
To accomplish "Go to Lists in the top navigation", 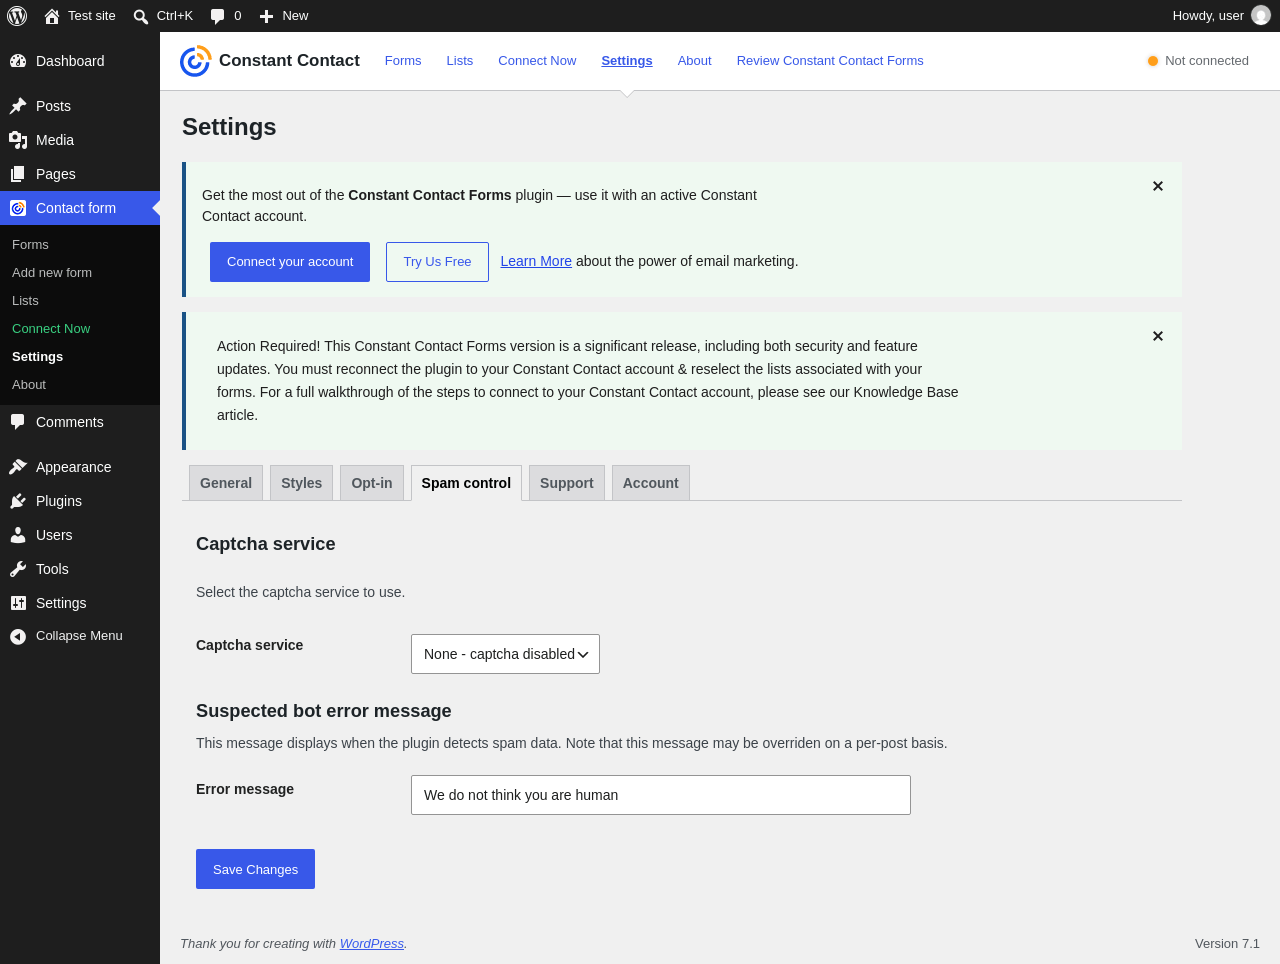I will [x=460, y=61].
